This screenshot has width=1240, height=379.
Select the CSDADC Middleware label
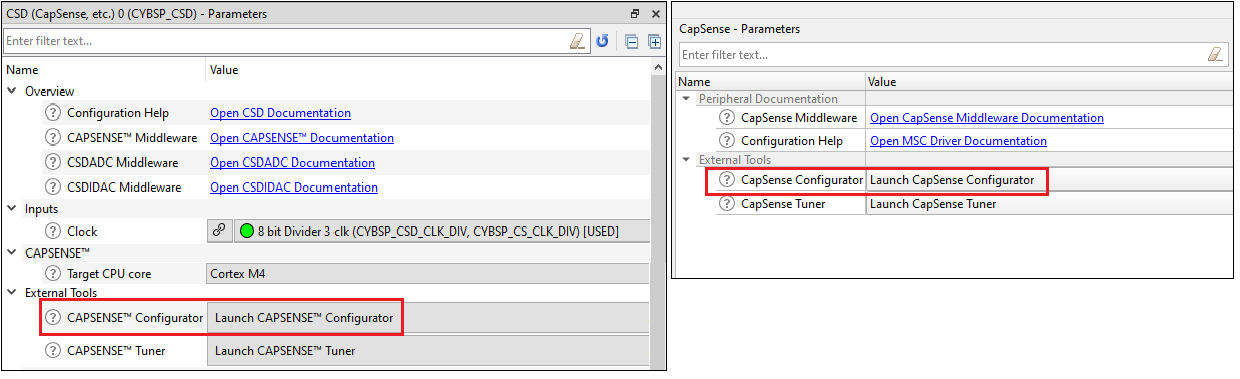tap(124, 162)
